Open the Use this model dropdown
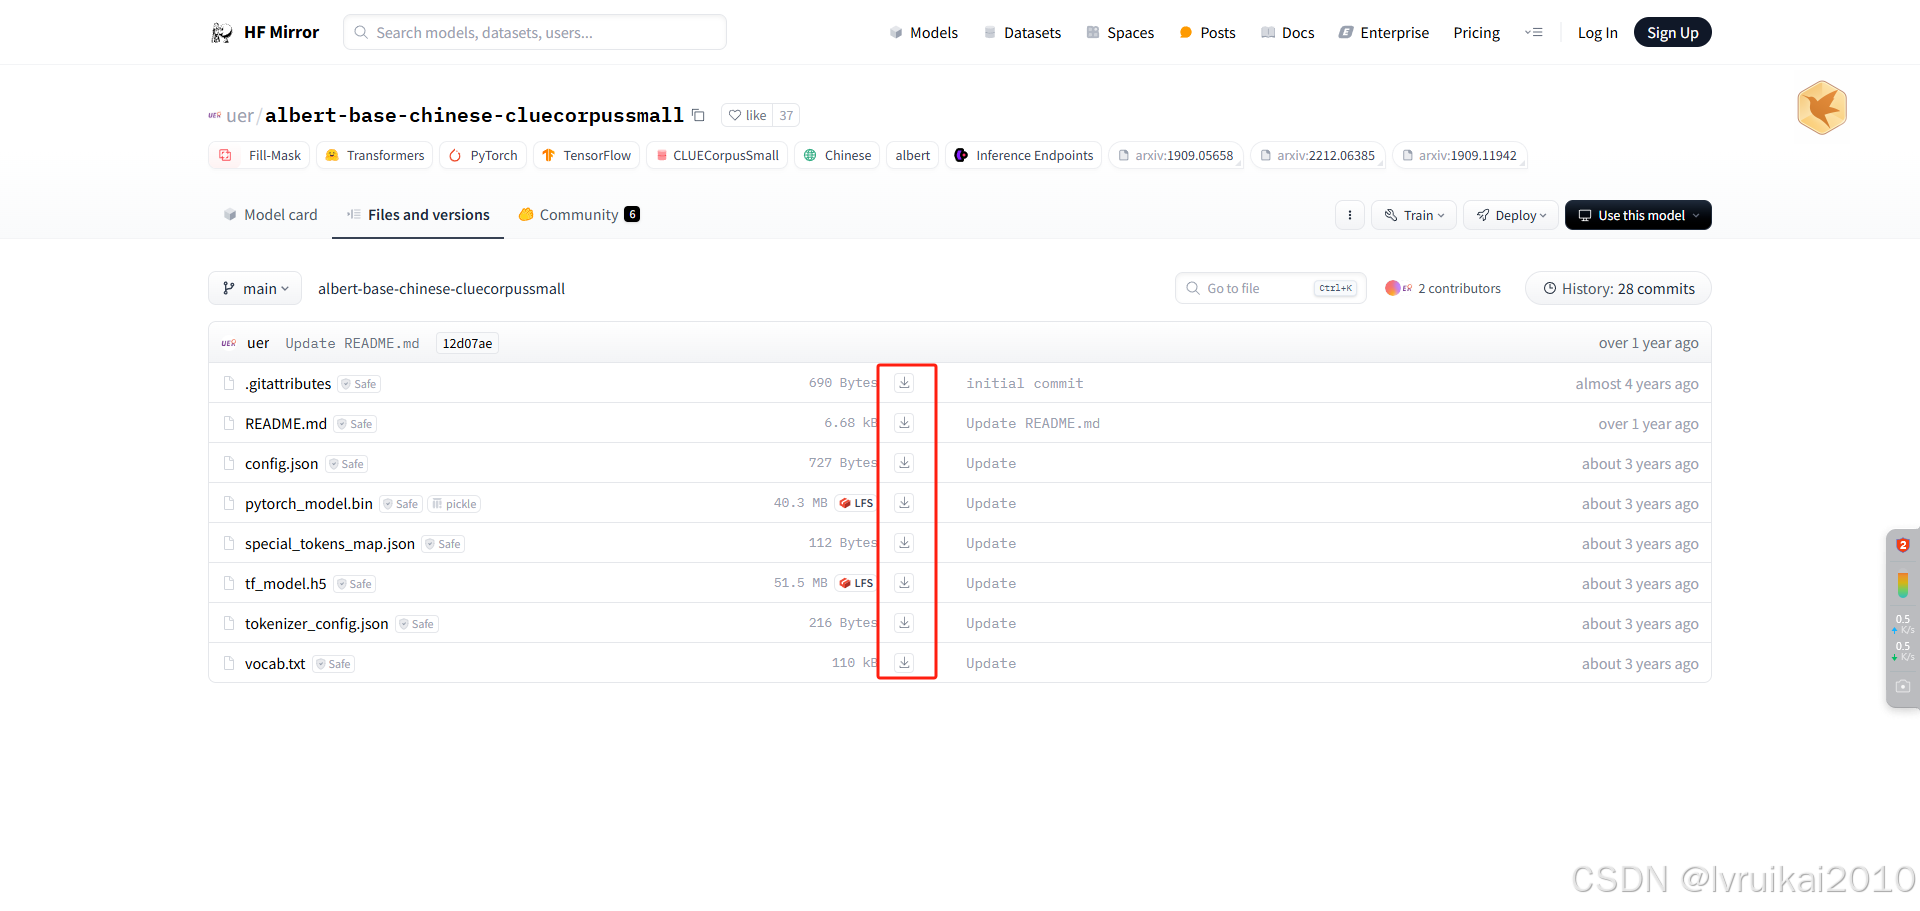Screen dimensions: 1920x911 [x=1638, y=215]
